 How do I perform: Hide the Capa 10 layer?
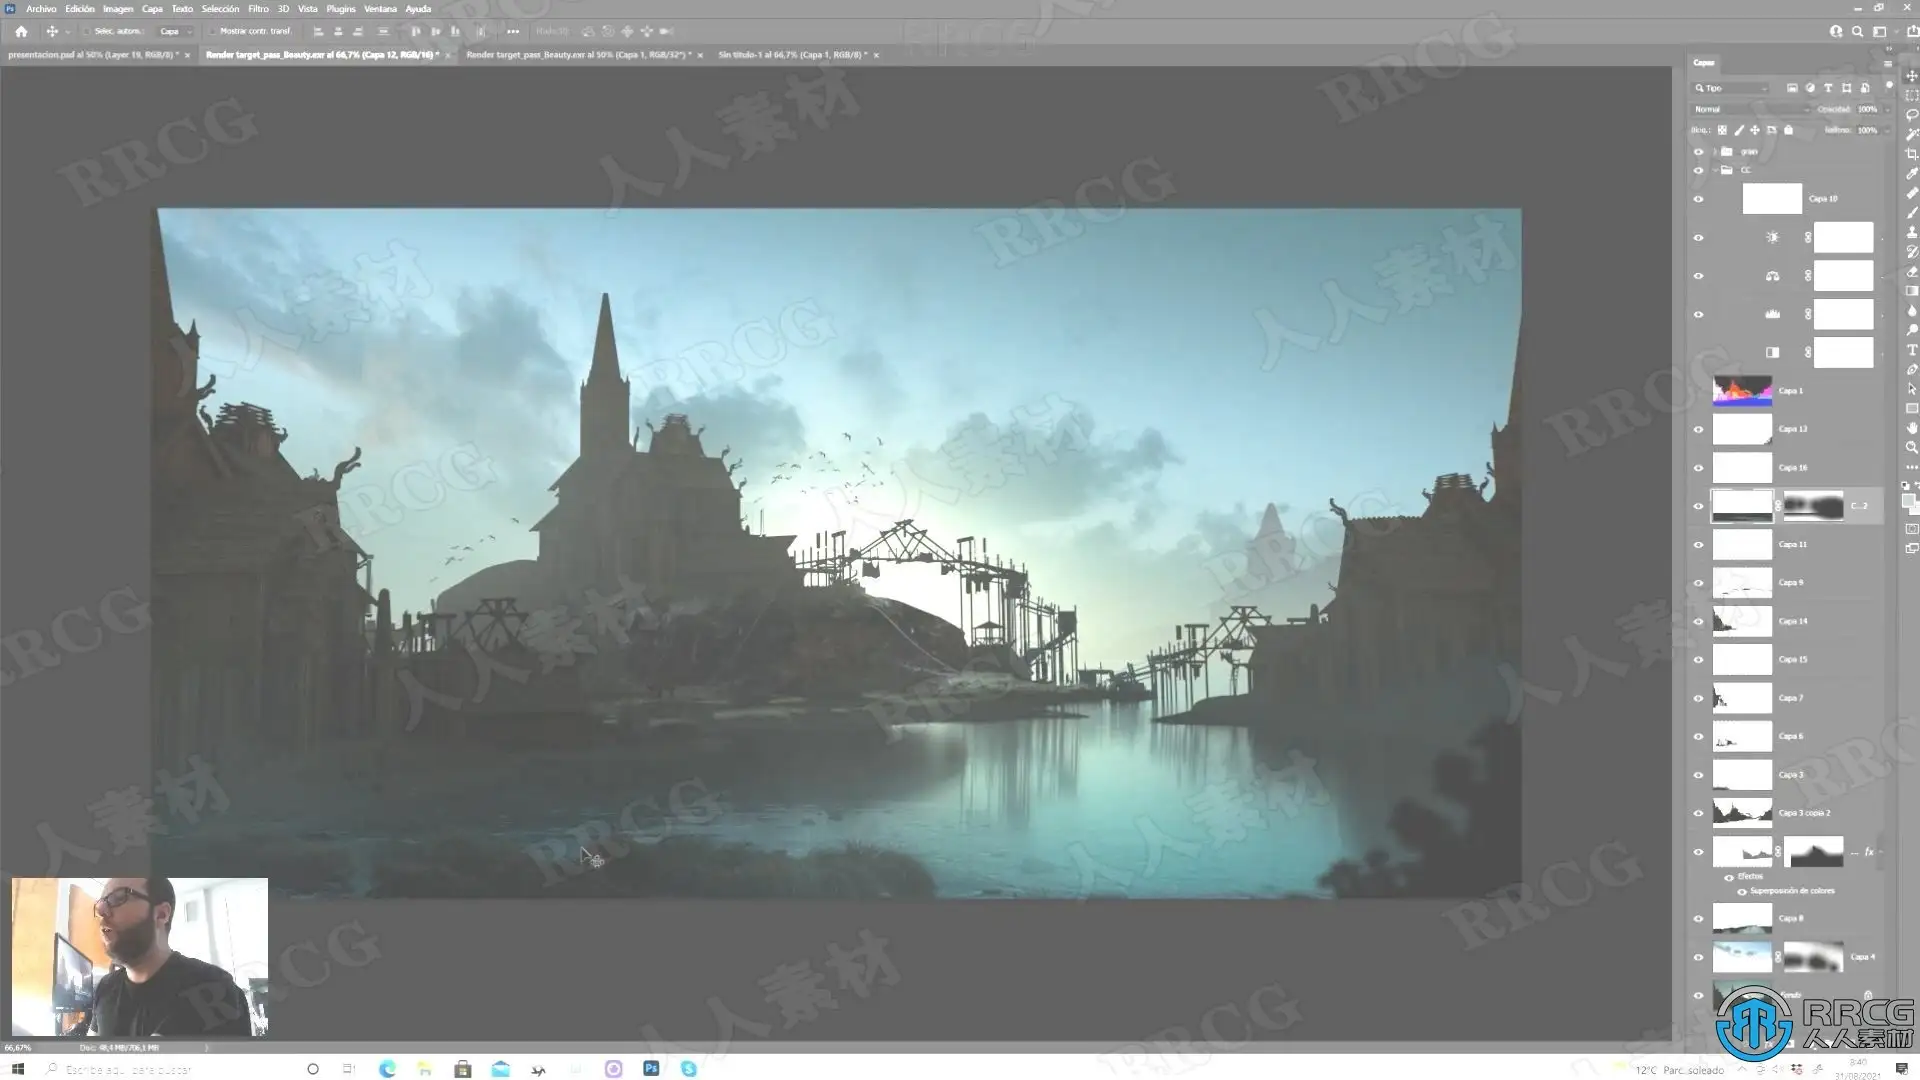tap(1698, 199)
